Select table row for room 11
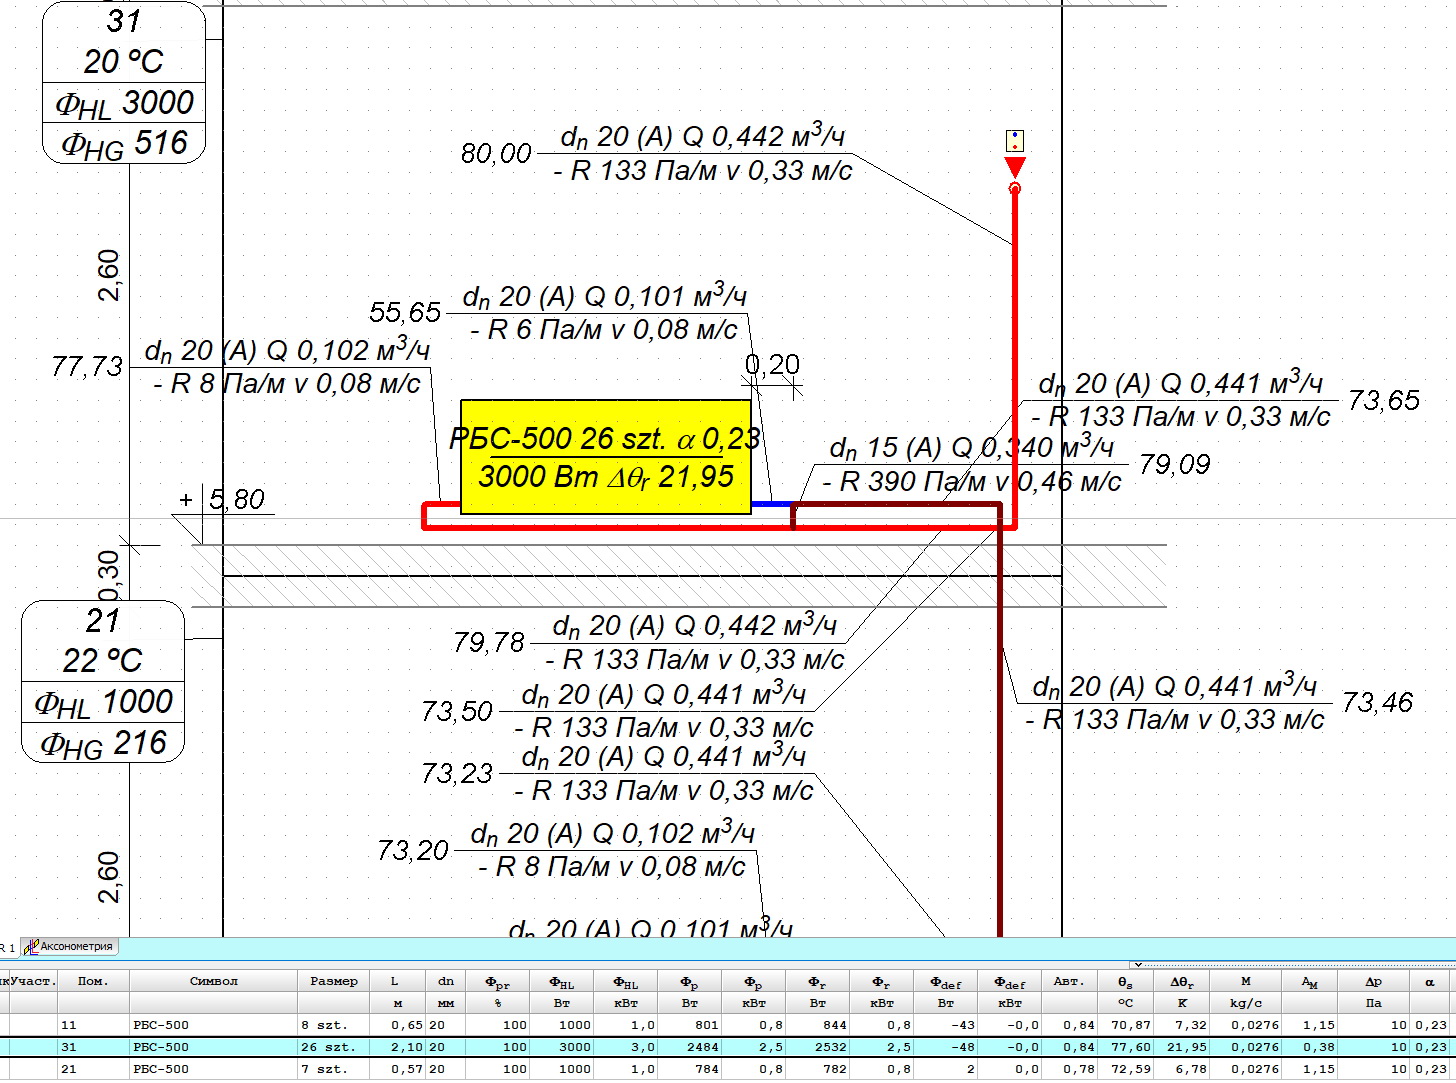The image size is (1456, 1083). pos(728,1025)
